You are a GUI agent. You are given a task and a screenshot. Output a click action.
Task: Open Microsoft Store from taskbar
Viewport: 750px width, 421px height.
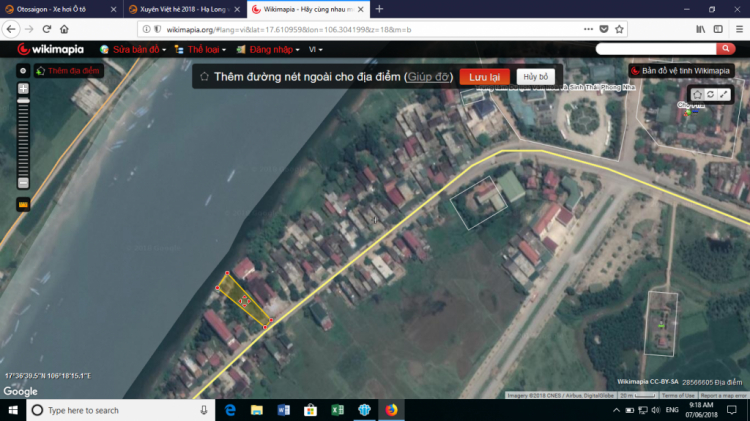[310, 410]
